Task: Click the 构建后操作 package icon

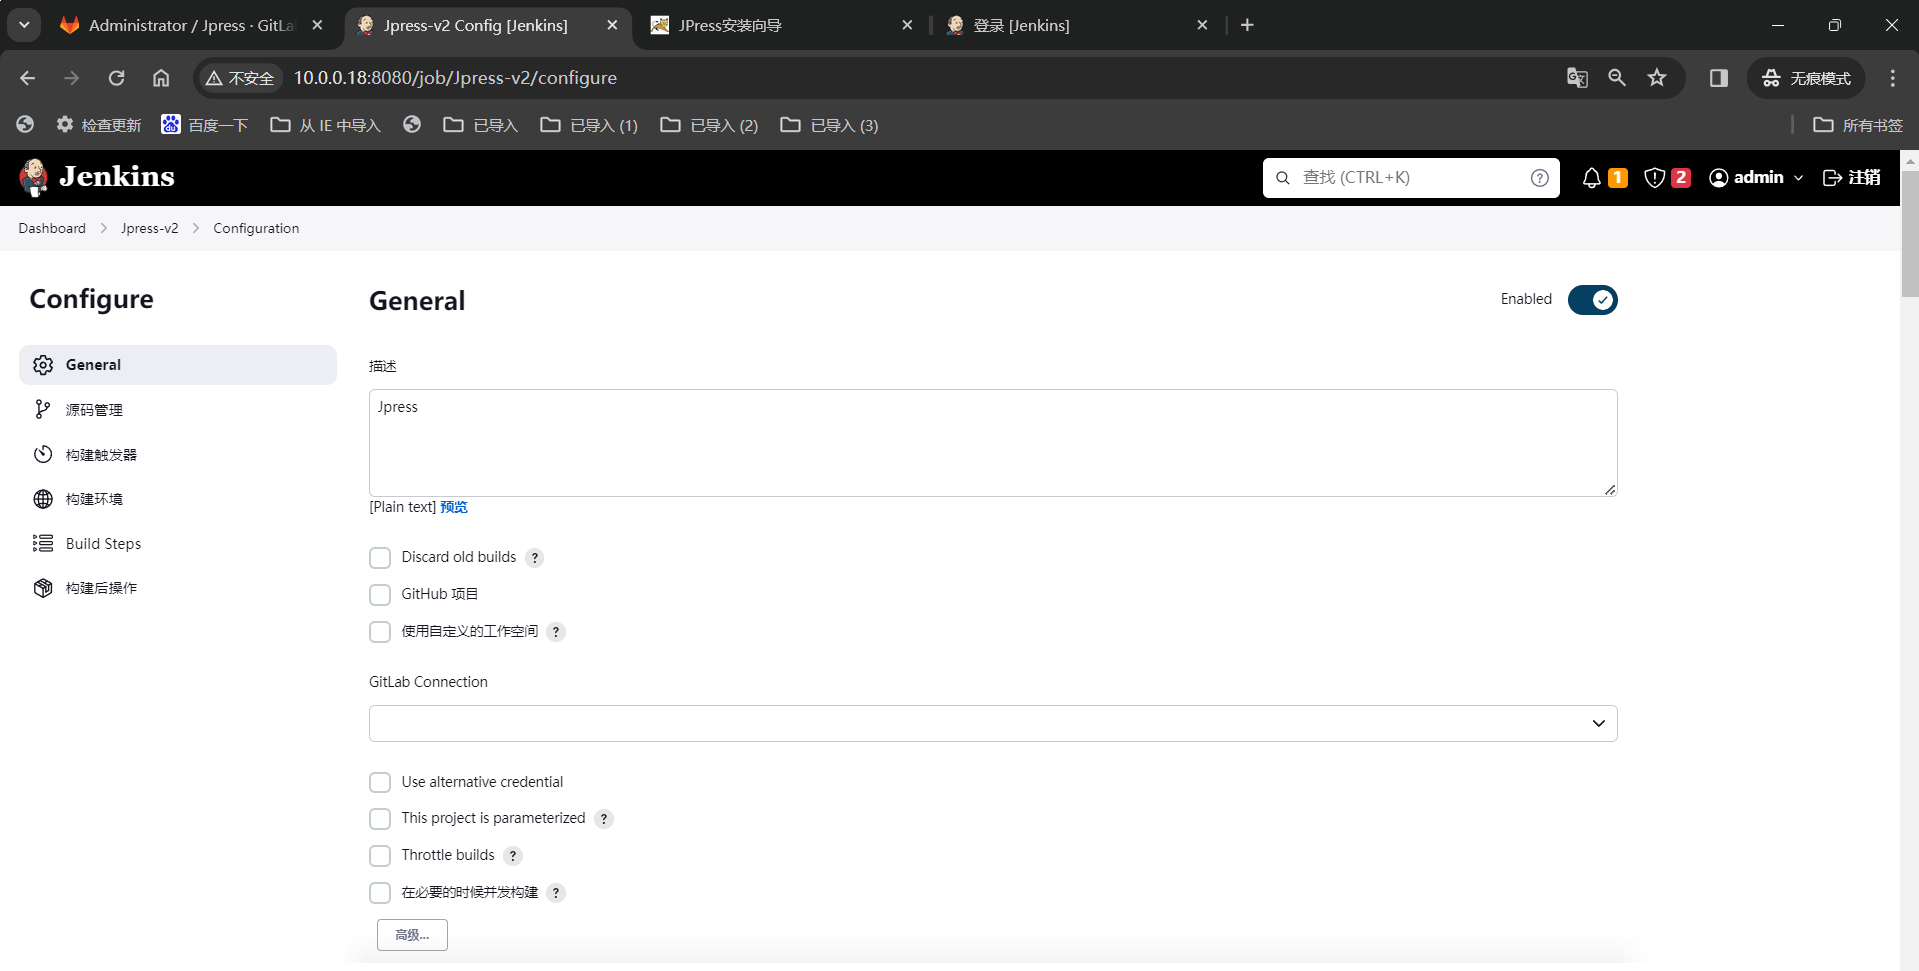Action: coord(43,588)
